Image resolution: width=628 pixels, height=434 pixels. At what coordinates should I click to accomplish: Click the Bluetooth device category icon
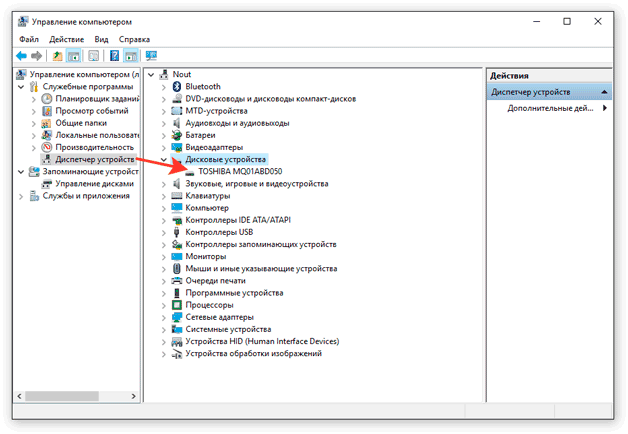(177, 86)
